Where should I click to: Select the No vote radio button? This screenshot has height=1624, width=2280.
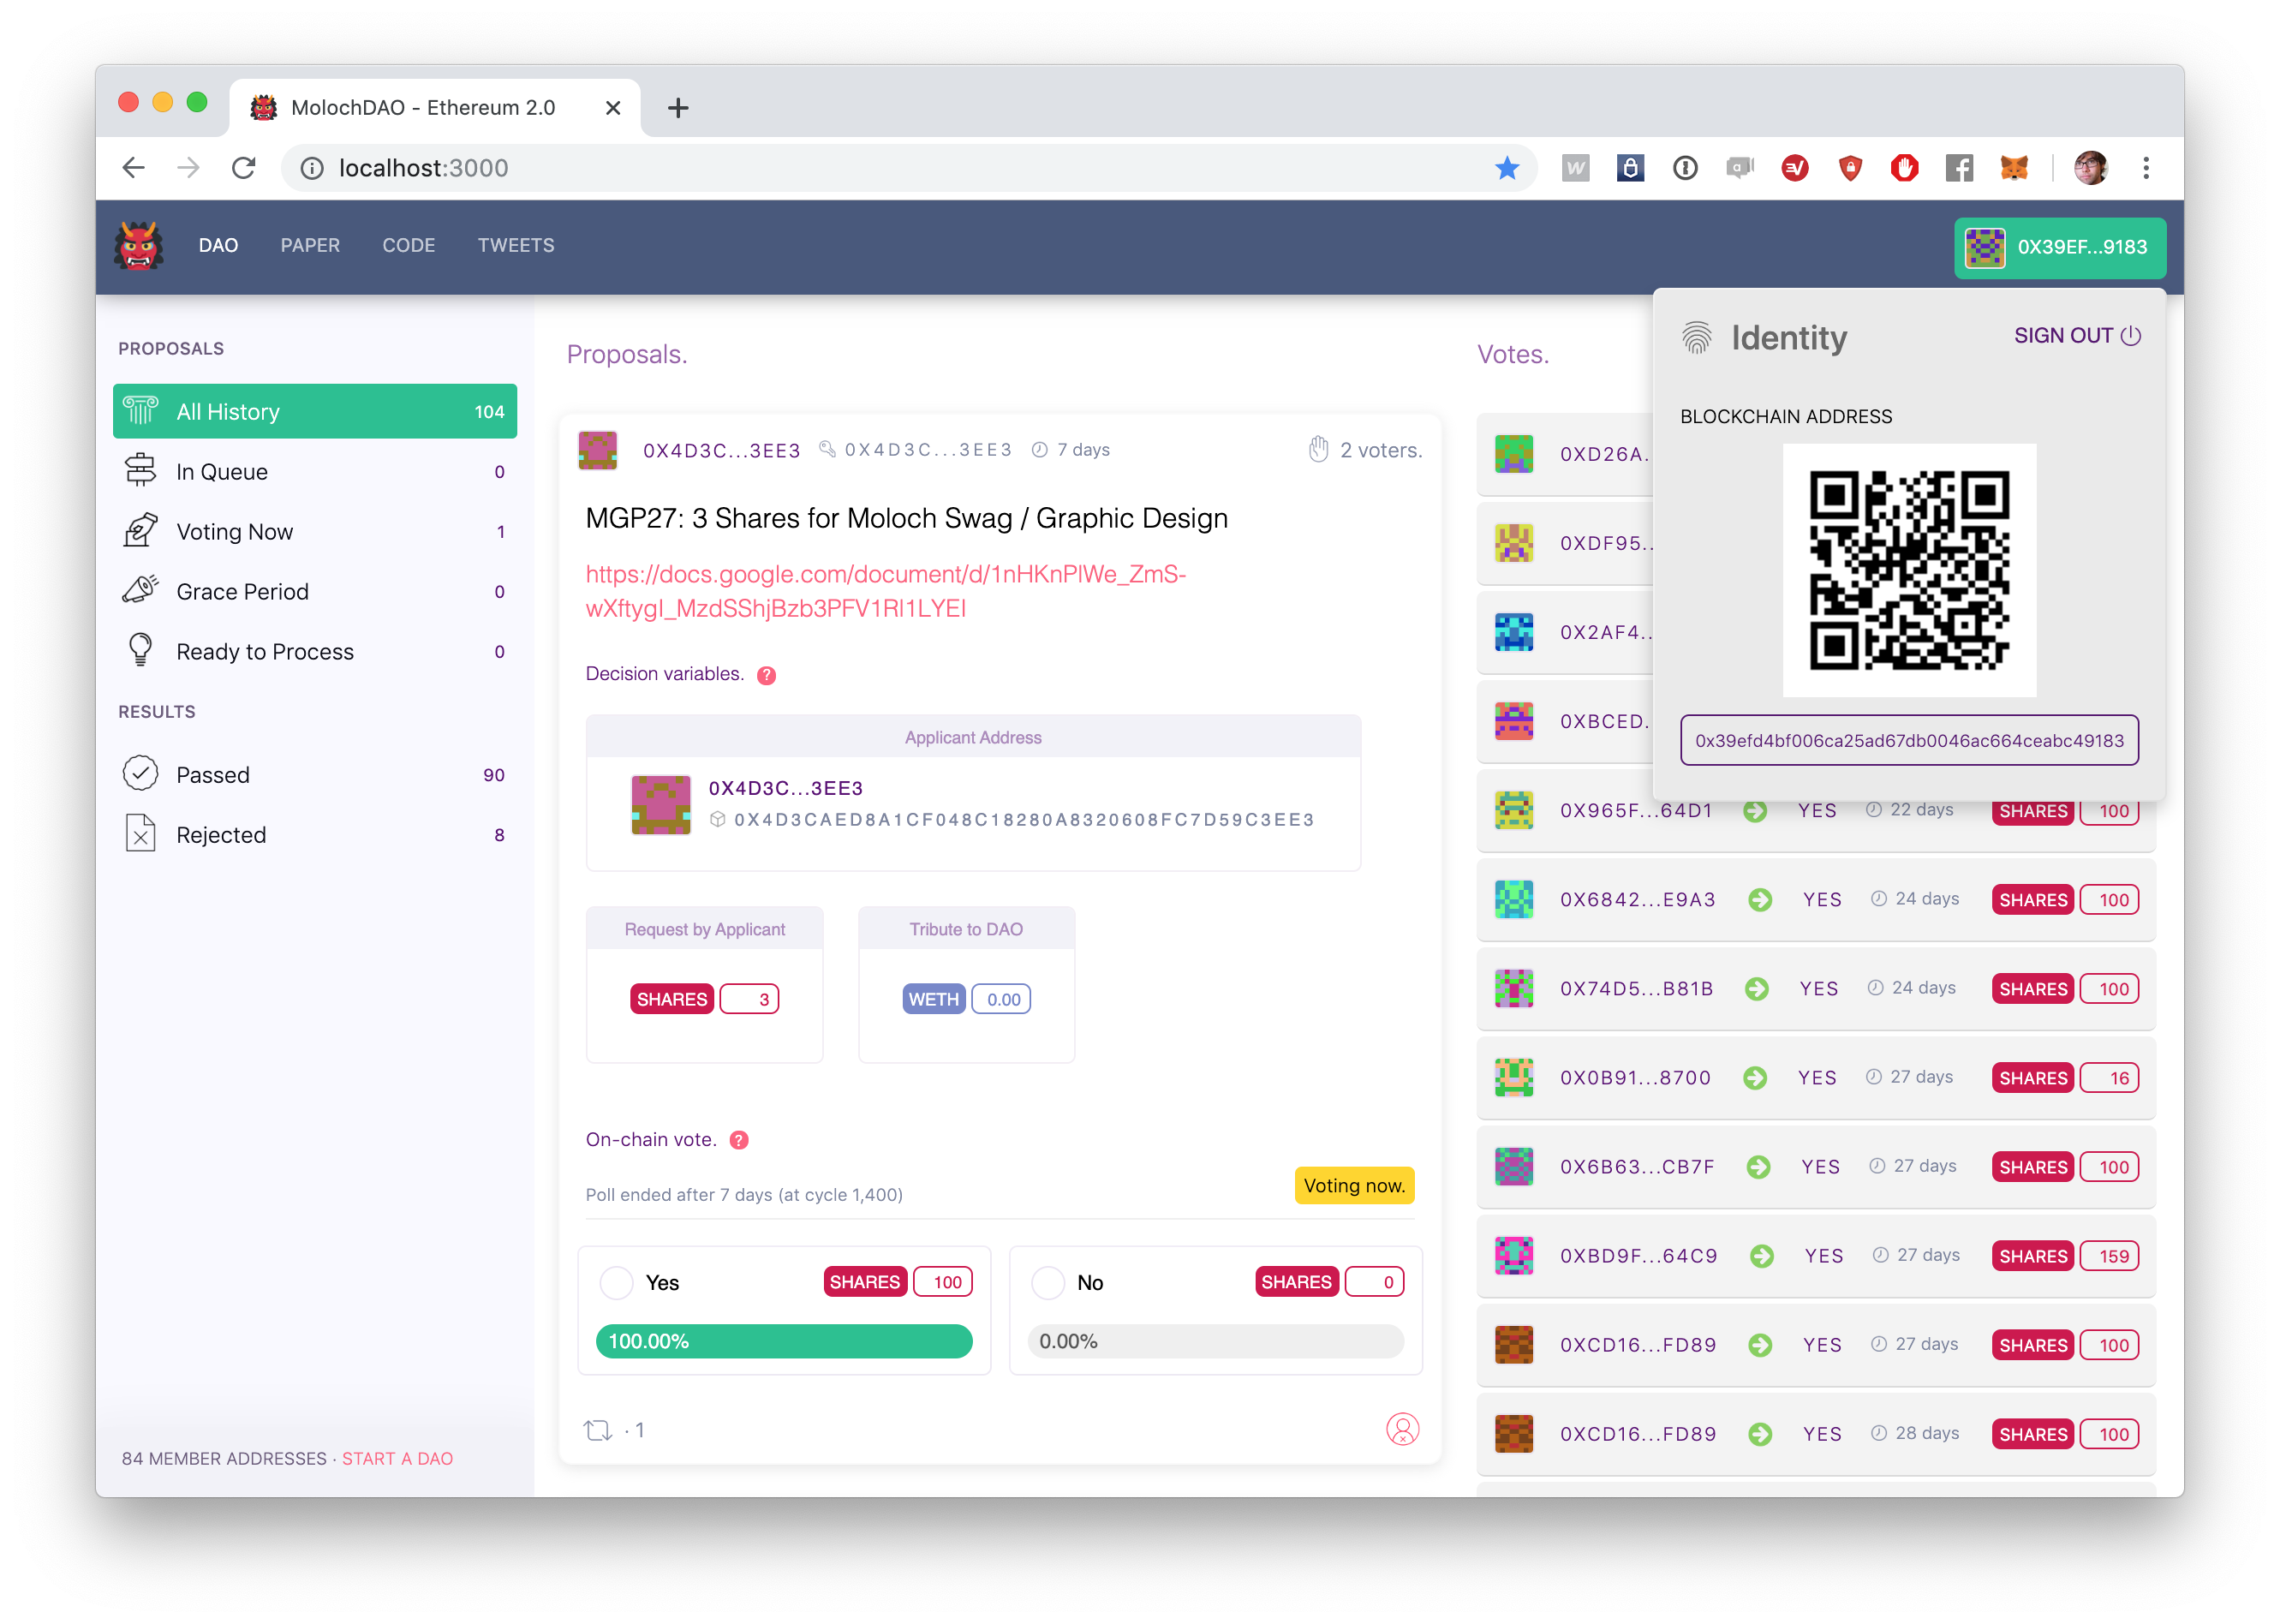[1047, 1283]
